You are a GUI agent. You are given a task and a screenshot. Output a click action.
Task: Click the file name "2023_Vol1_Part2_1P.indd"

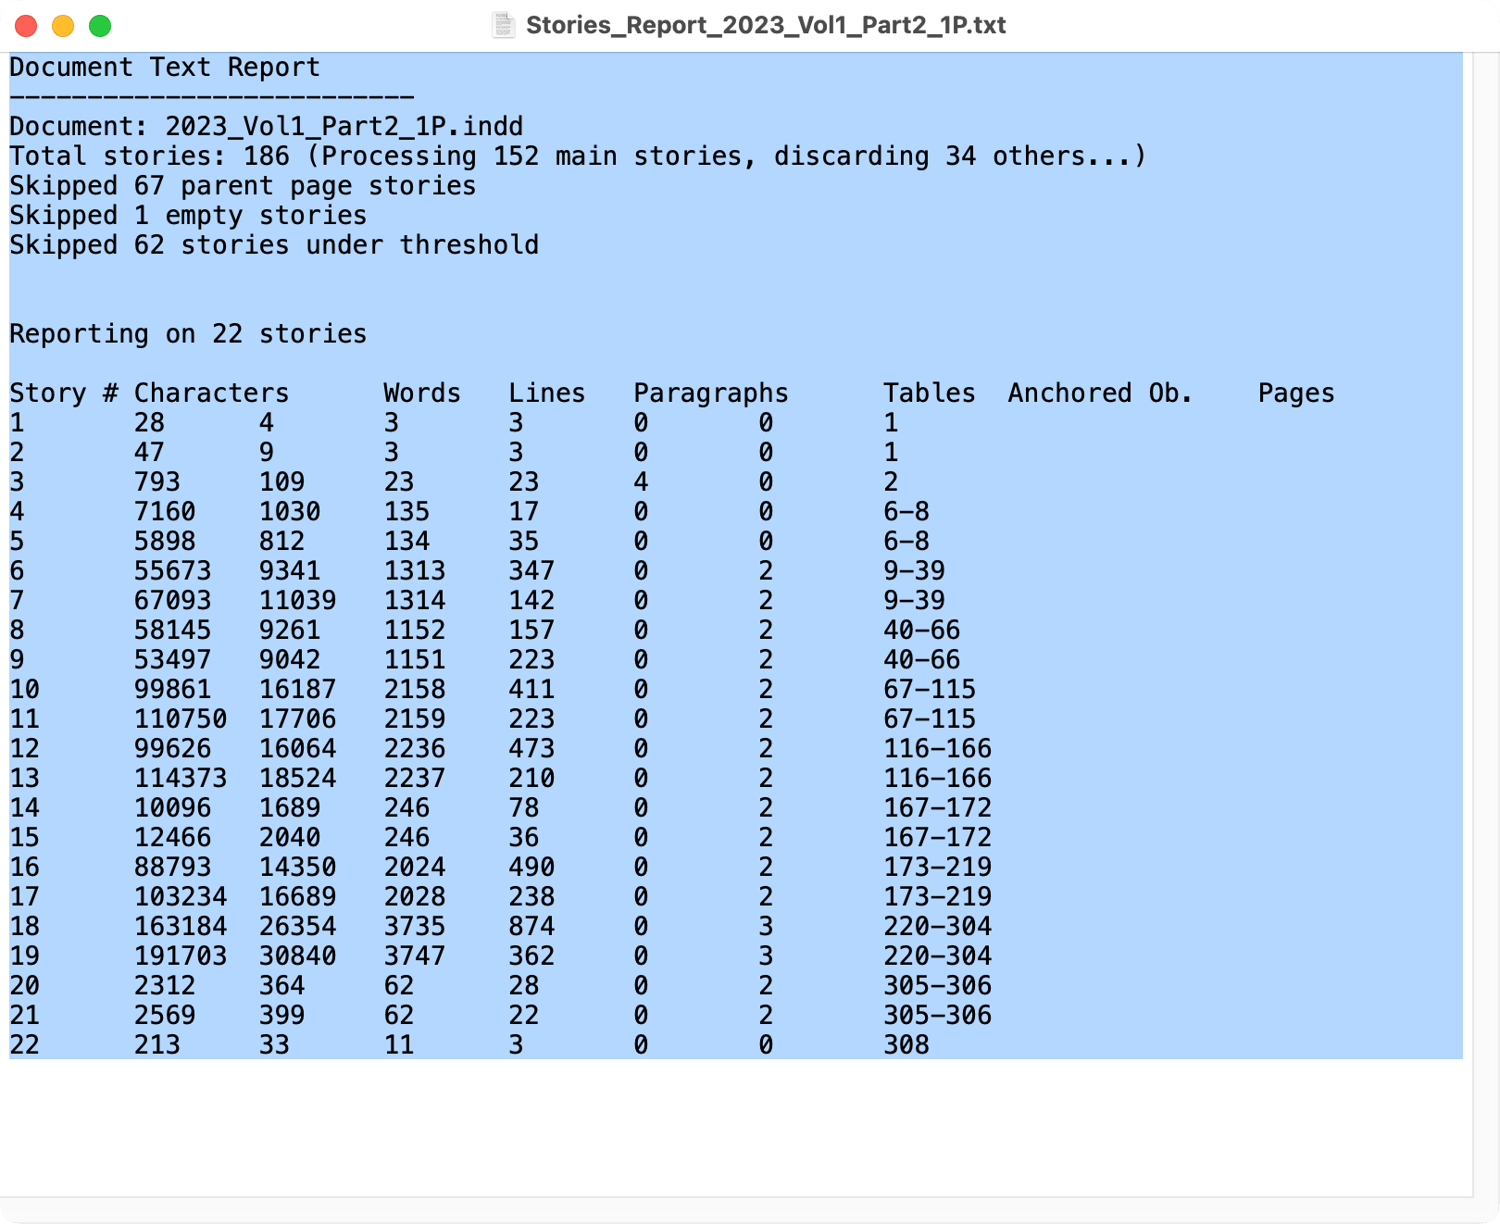coord(344,126)
